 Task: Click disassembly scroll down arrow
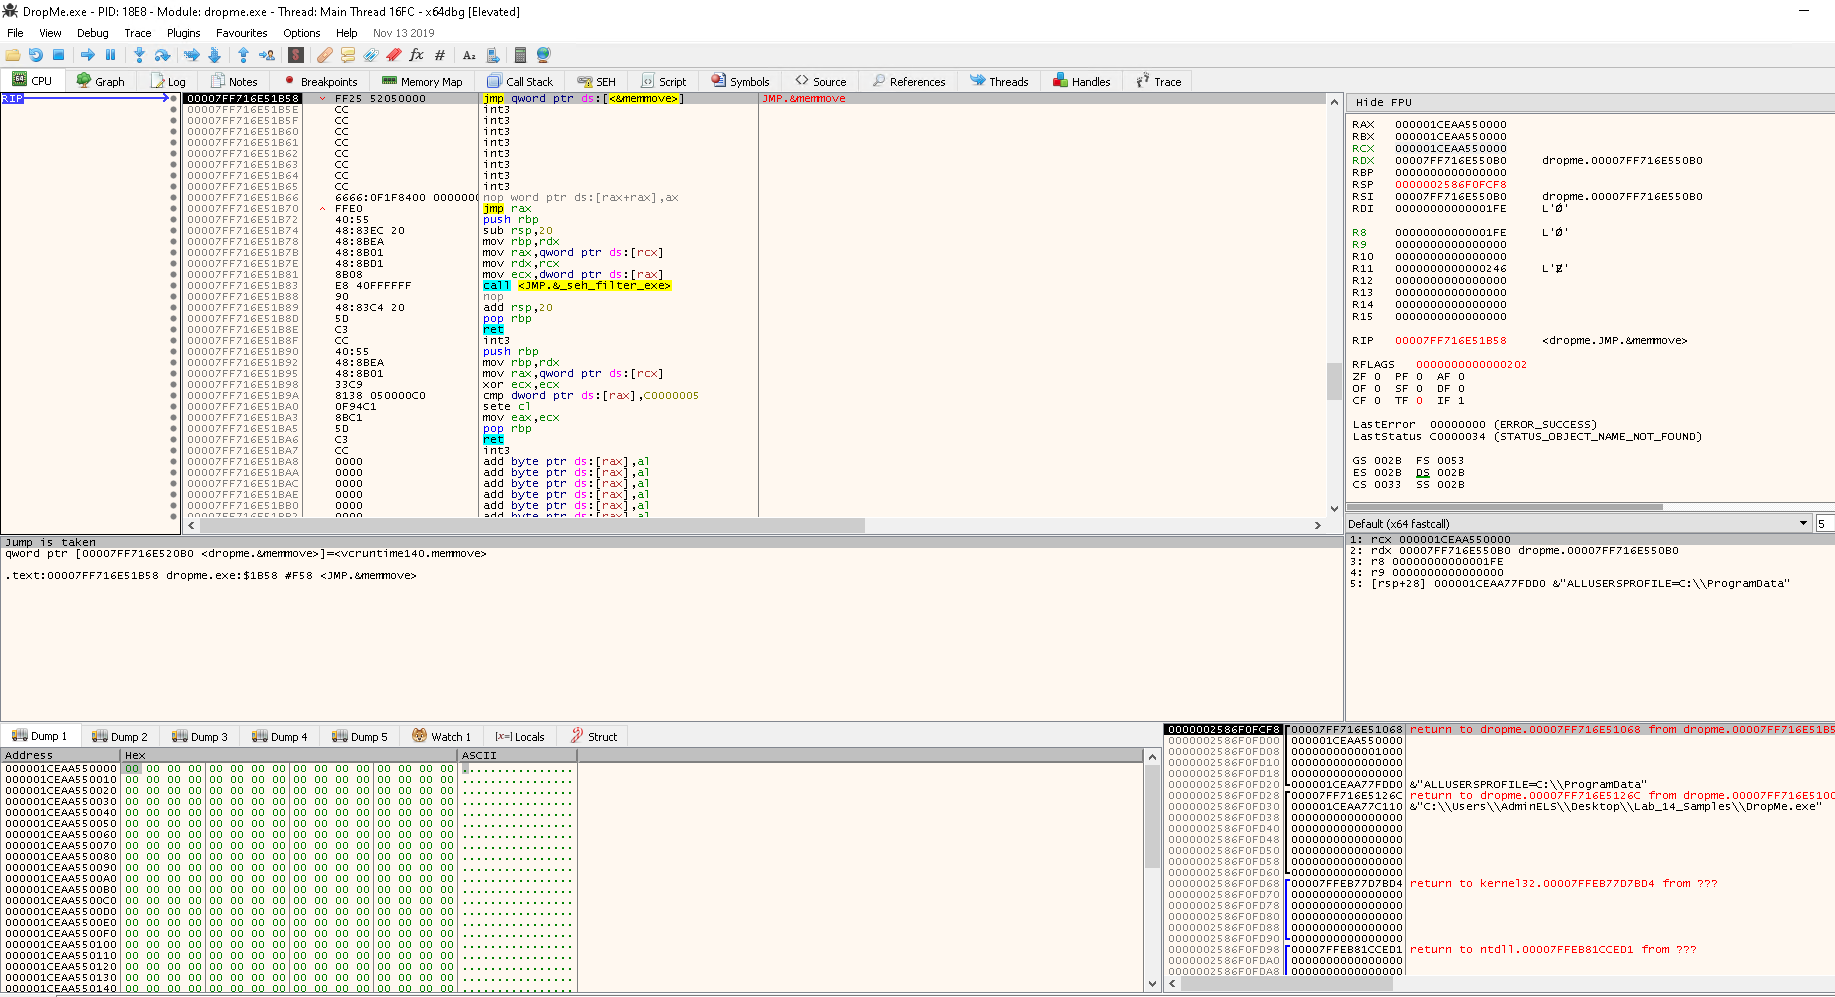[1334, 508]
